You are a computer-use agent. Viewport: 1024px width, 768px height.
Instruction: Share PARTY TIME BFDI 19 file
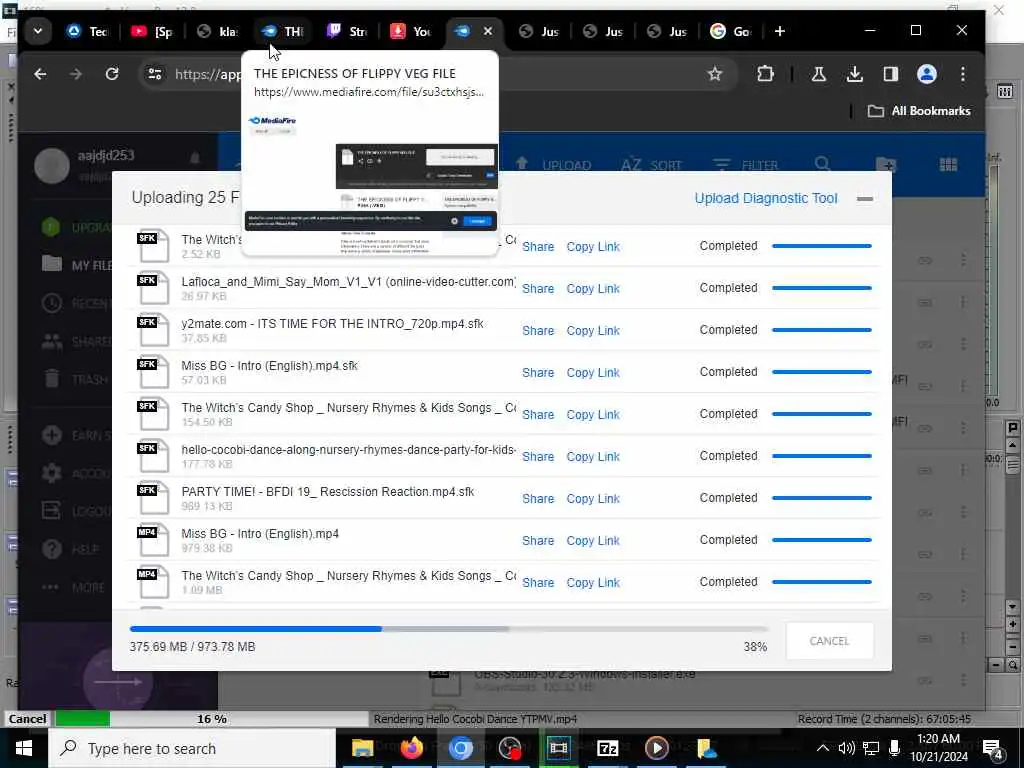[538, 498]
